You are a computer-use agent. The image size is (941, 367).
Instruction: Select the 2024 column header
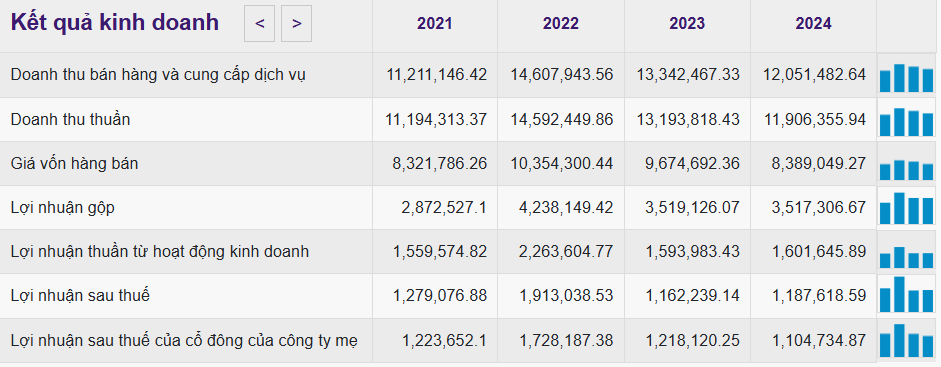pos(813,23)
